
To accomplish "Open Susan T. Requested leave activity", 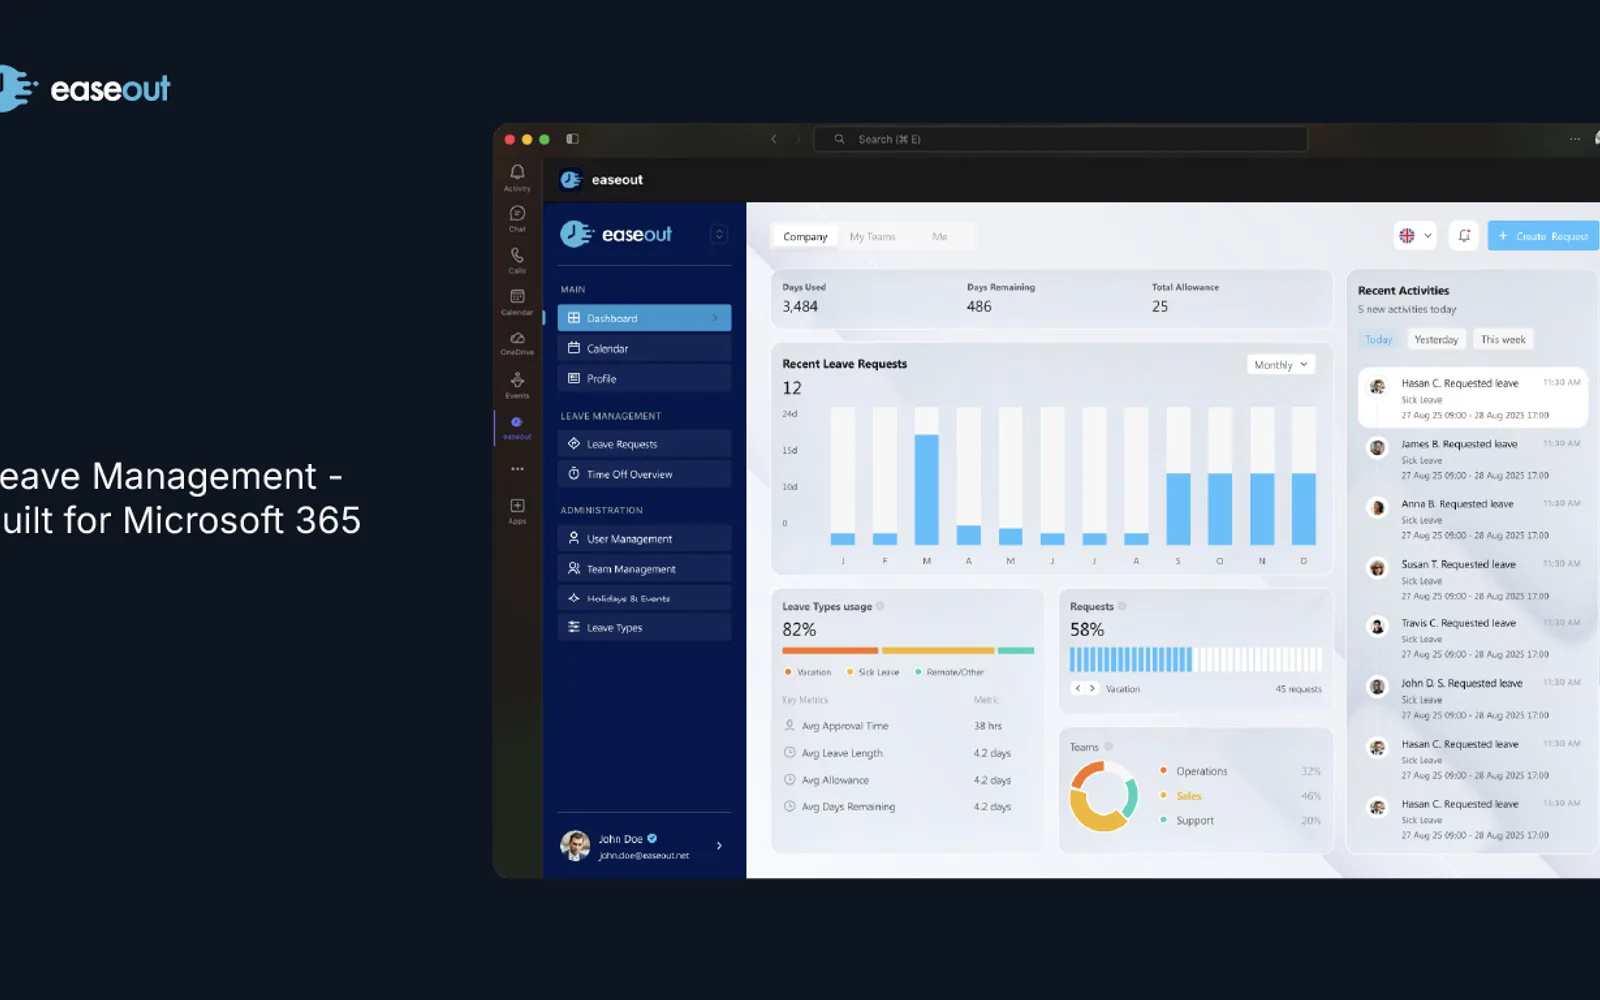I will click(x=1473, y=580).
